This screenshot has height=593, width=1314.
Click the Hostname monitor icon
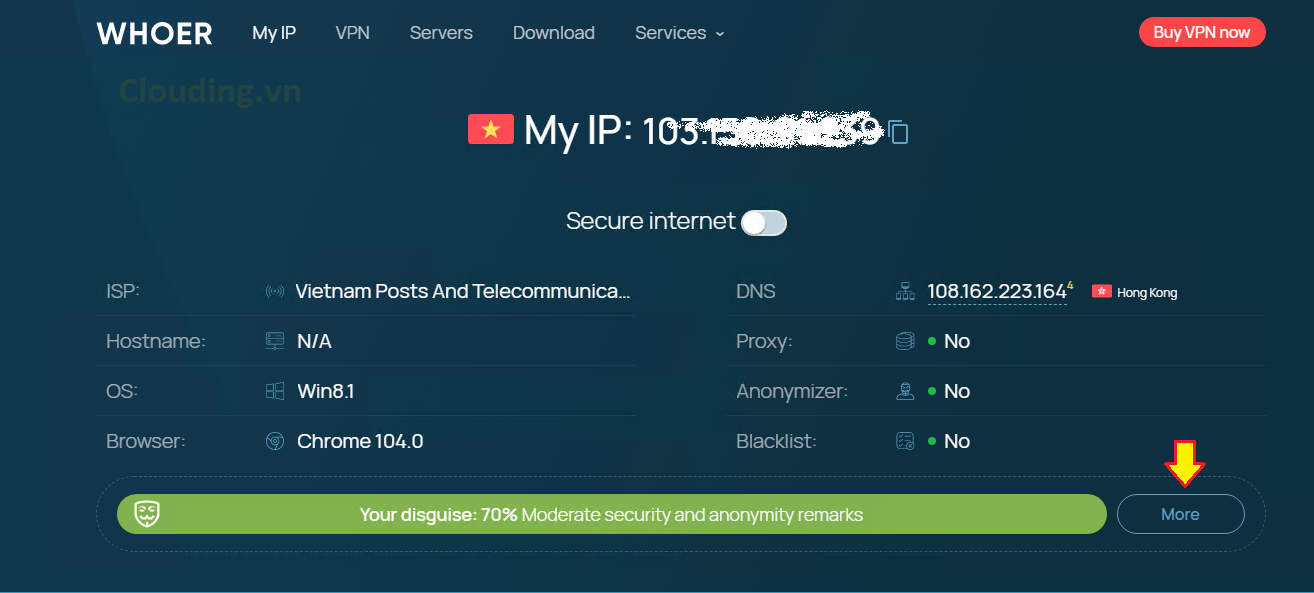274,341
